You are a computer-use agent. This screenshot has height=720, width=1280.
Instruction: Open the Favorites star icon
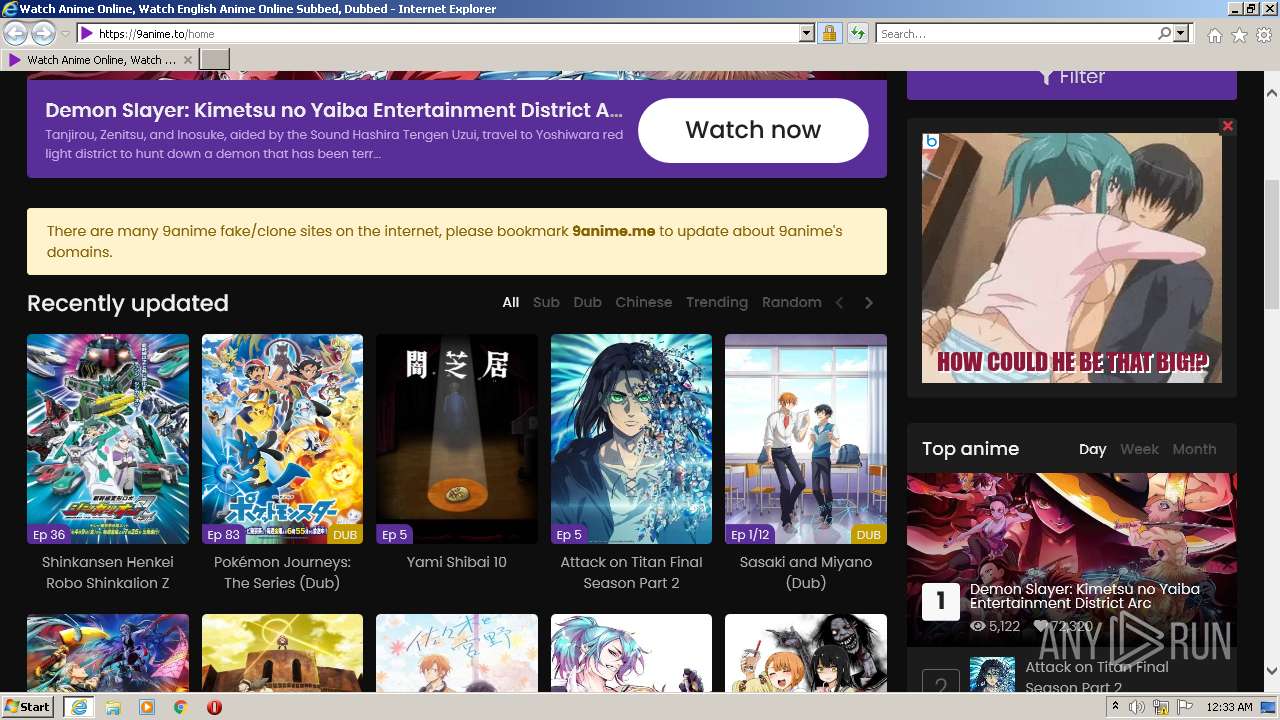[1239, 35]
